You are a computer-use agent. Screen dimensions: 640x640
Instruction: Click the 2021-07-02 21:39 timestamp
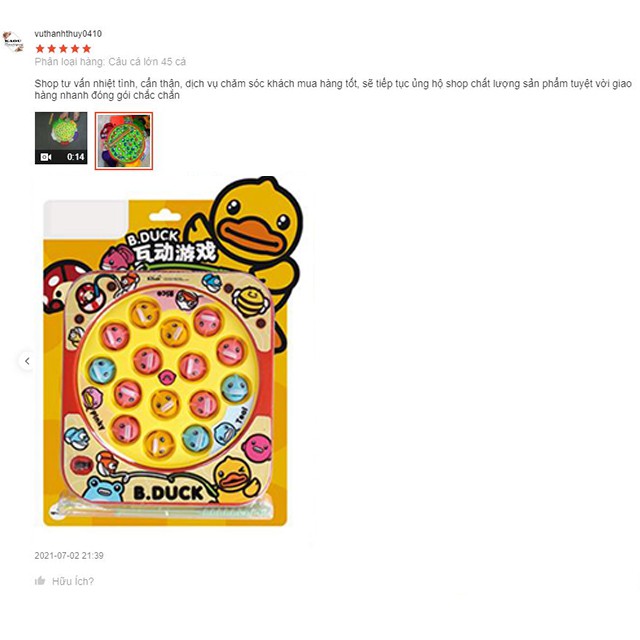tap(69, 556)
